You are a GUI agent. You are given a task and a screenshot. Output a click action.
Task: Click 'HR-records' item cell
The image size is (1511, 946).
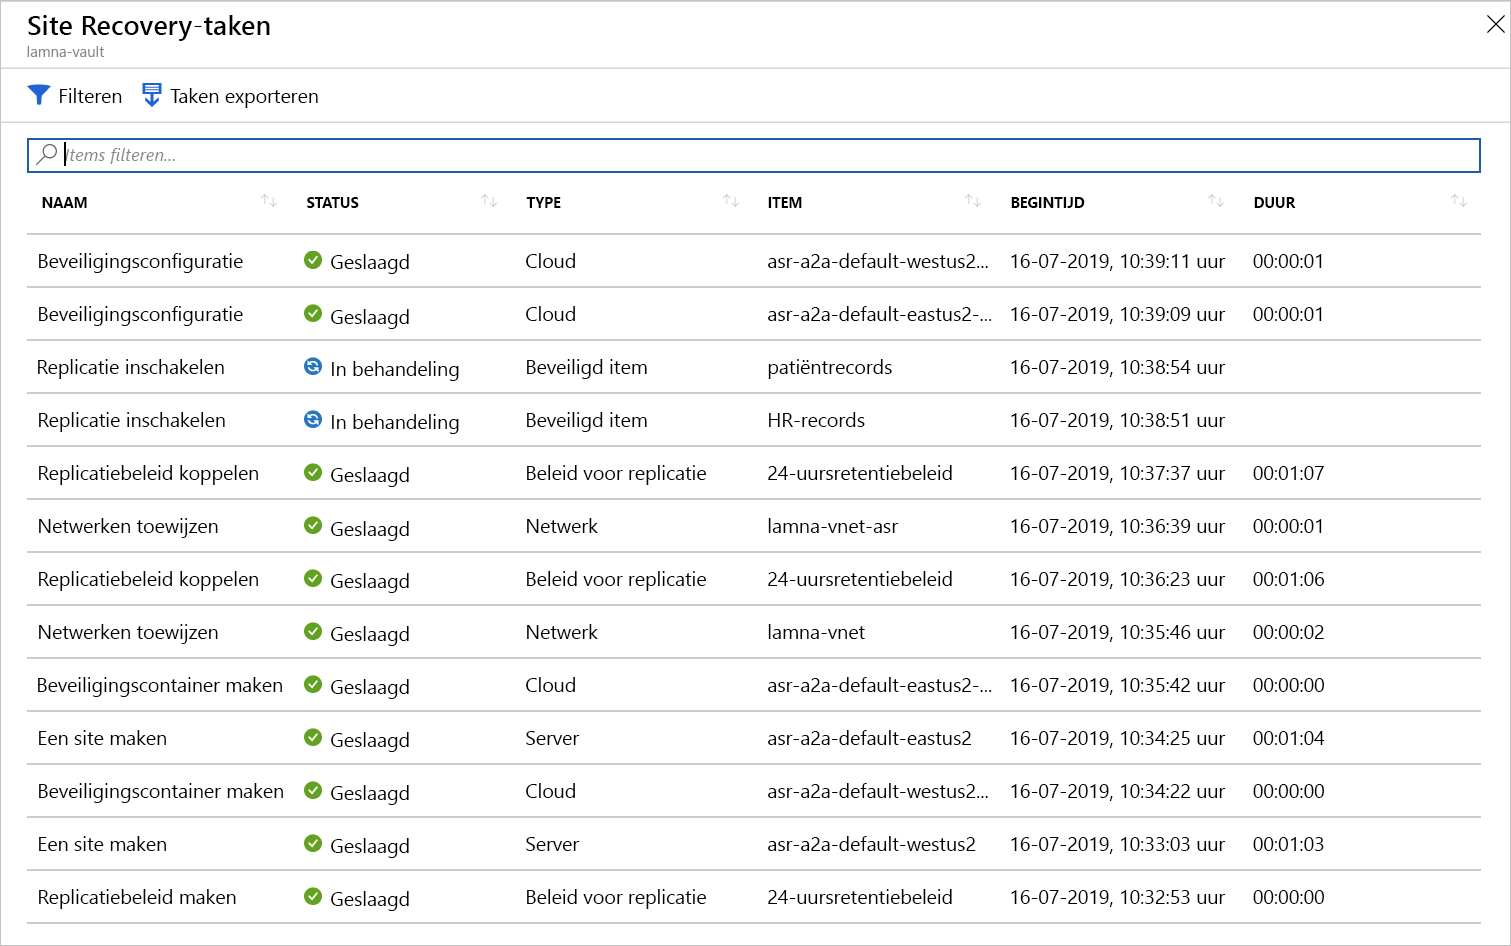coord(816,420)
